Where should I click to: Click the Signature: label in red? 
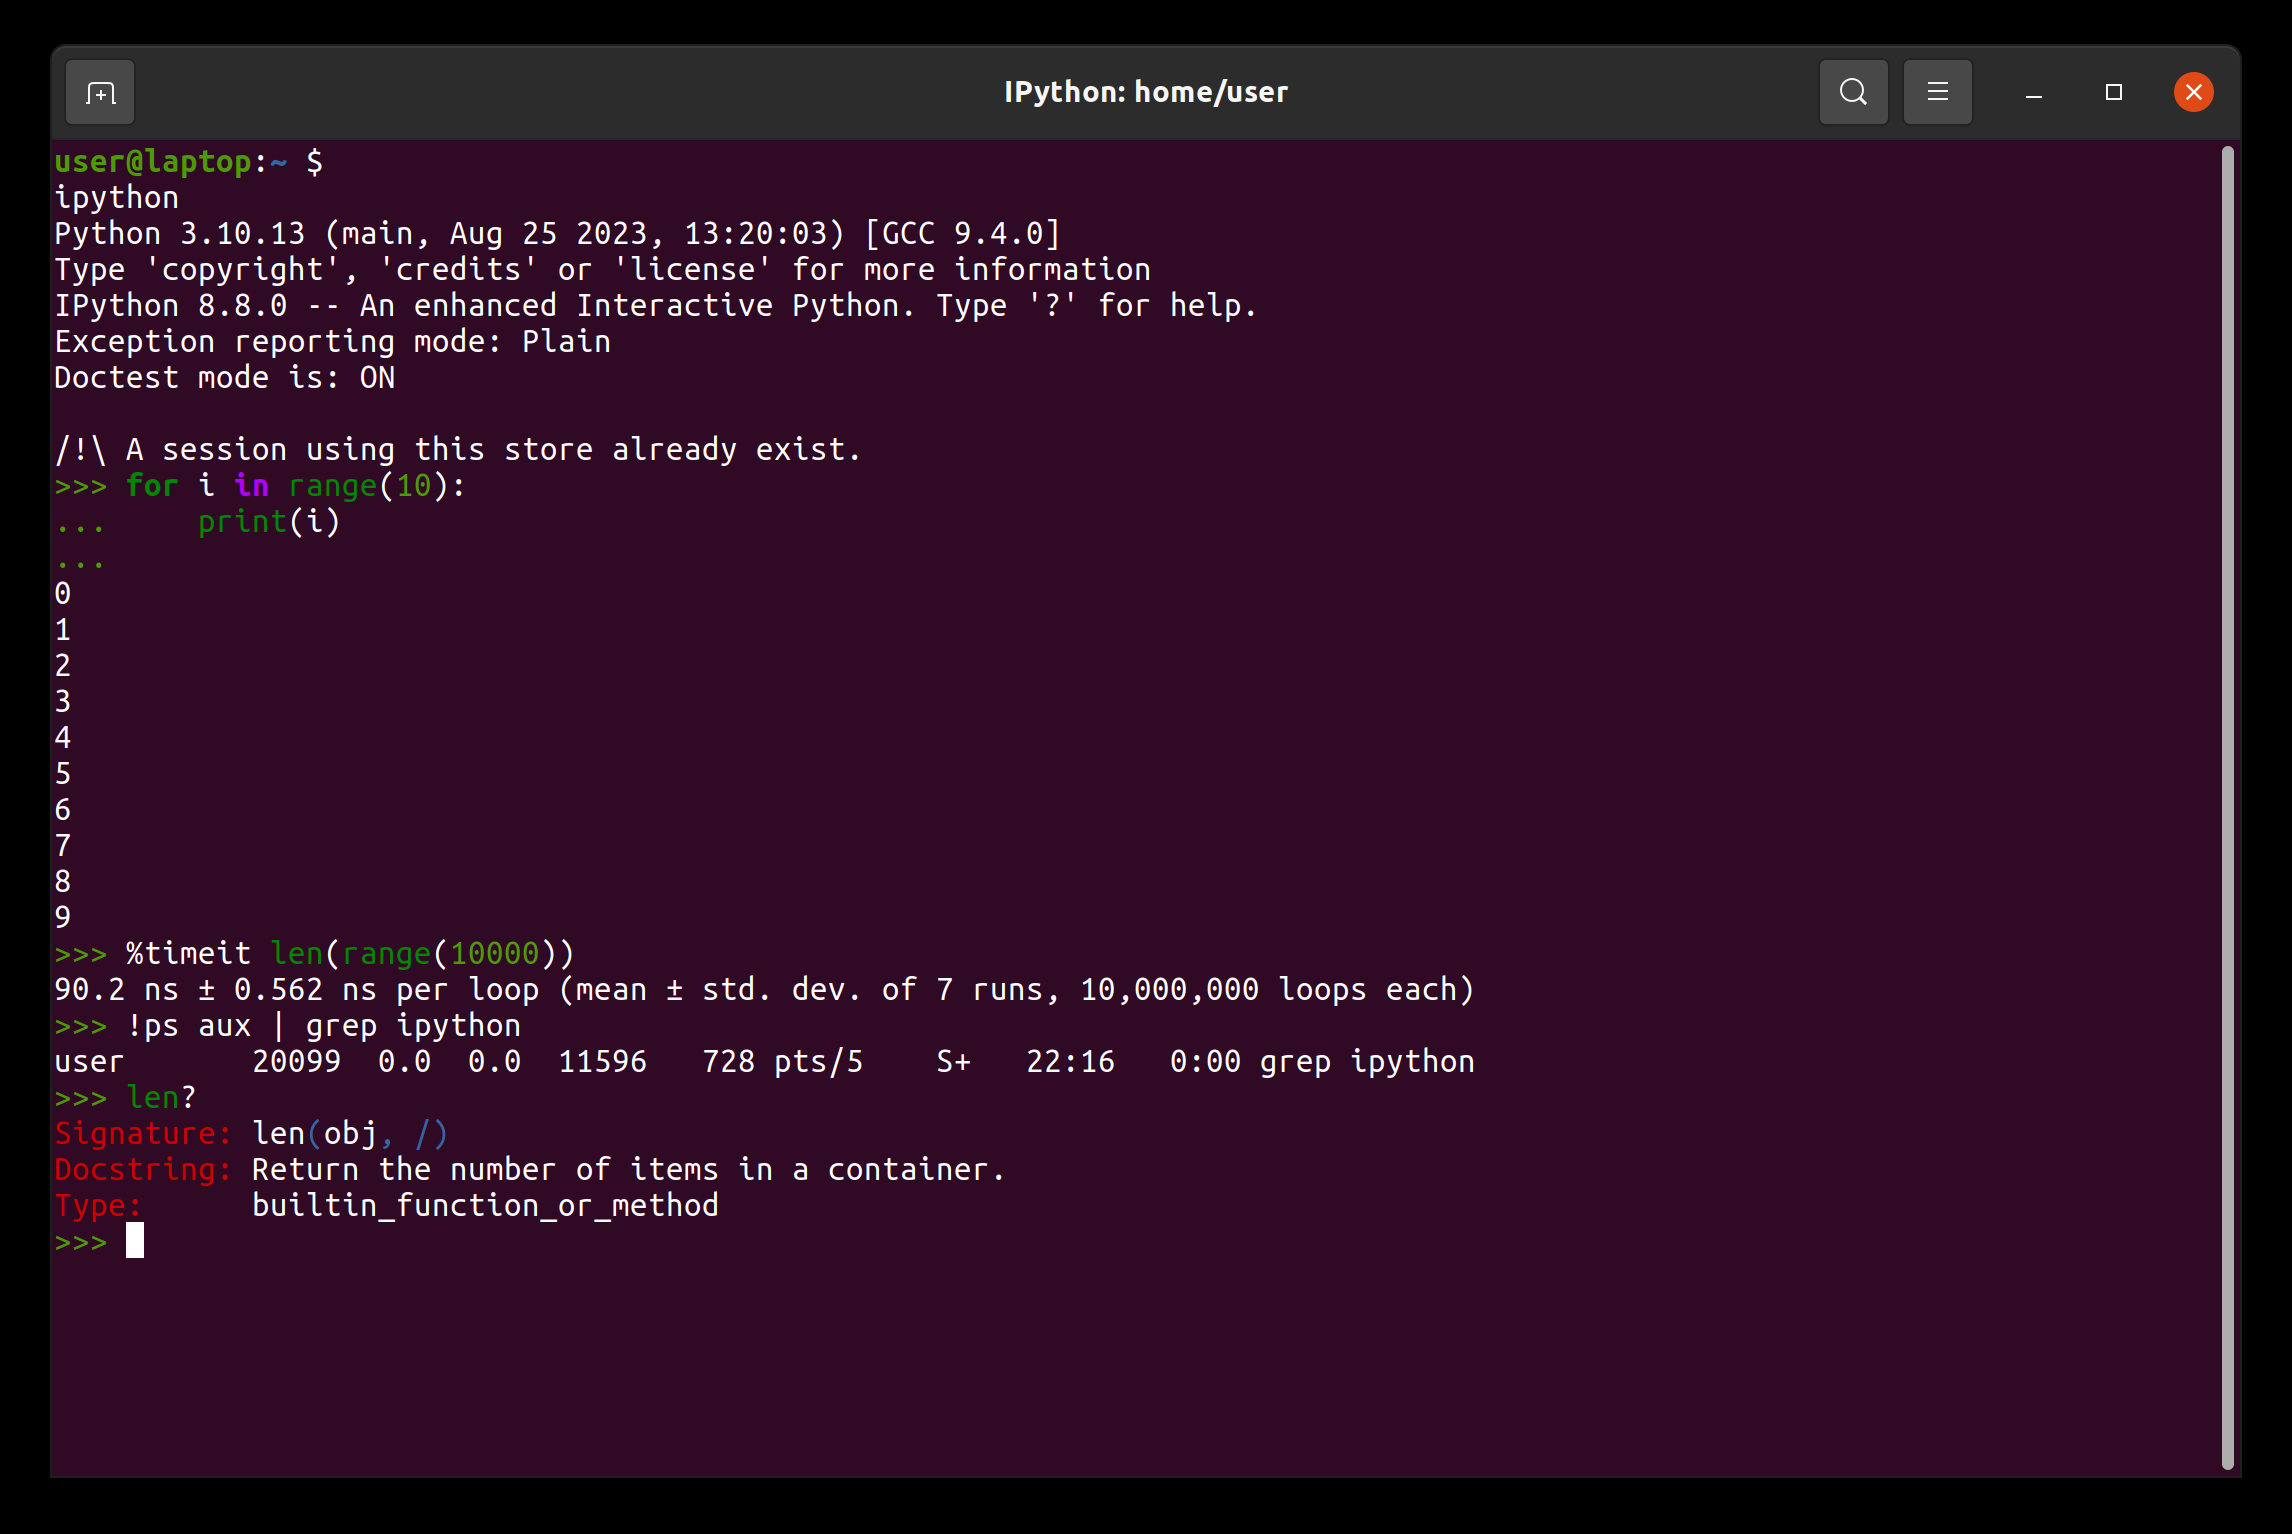[140, 1133]
